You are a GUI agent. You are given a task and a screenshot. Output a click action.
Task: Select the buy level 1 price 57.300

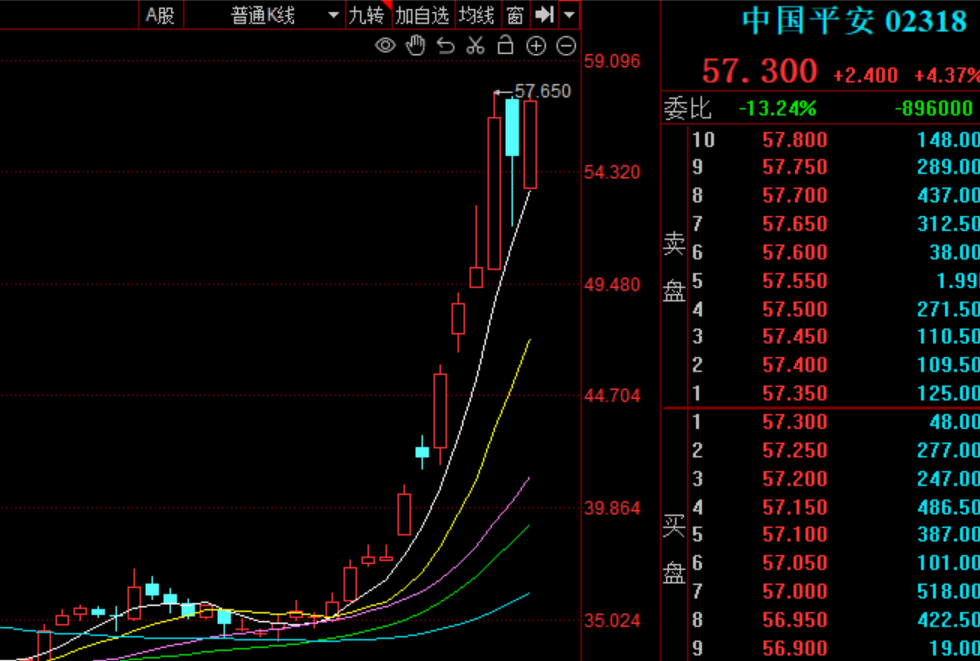pyautogui.click(x=794, y=423)
